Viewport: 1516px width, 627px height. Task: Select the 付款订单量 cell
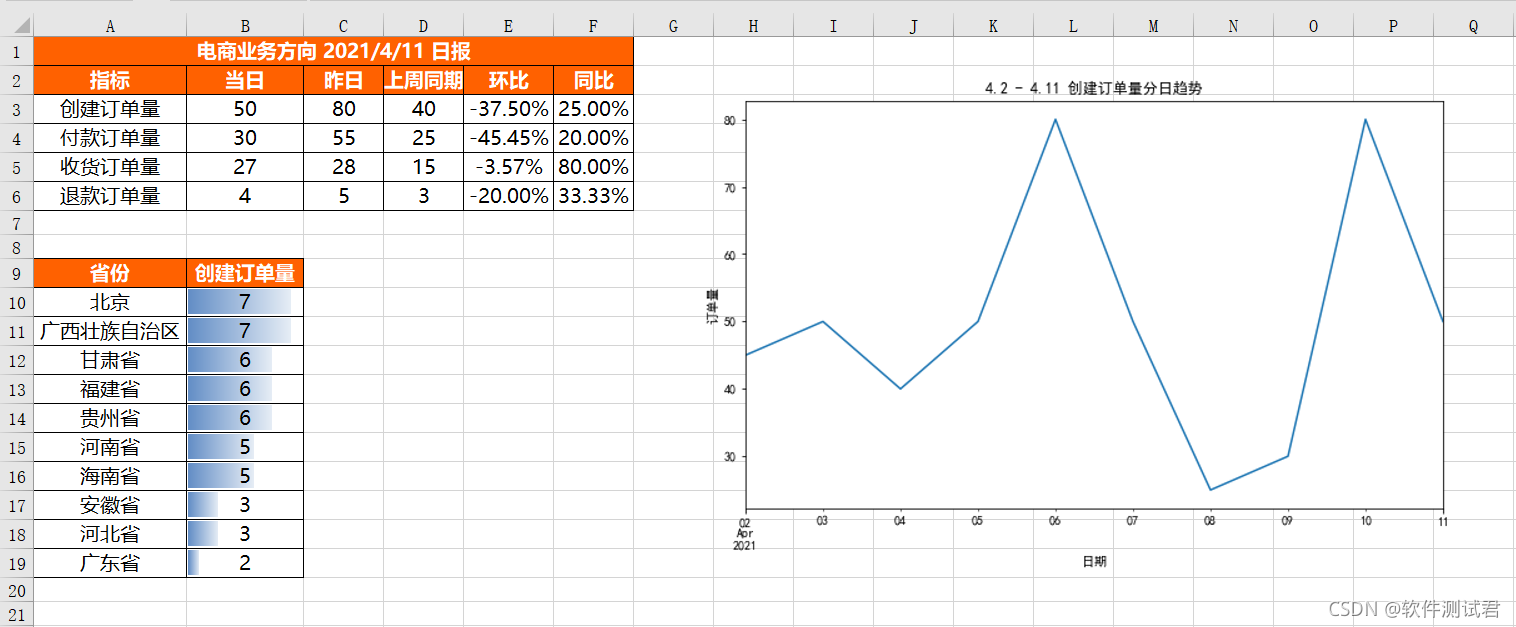110,139
